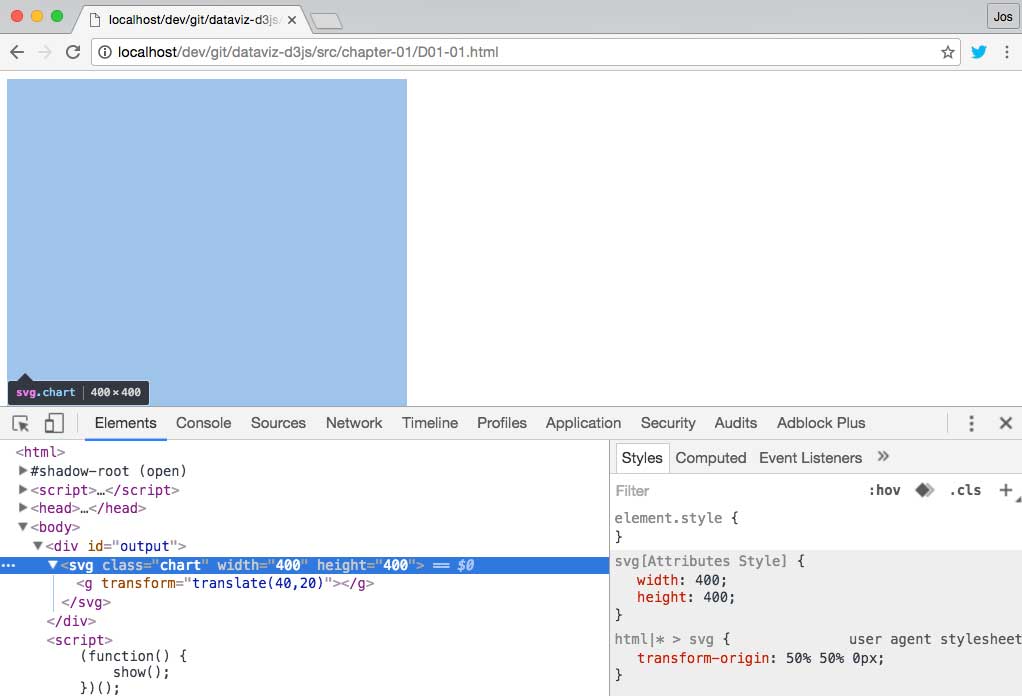Click the width: 400 style property

tap(682, 580)
